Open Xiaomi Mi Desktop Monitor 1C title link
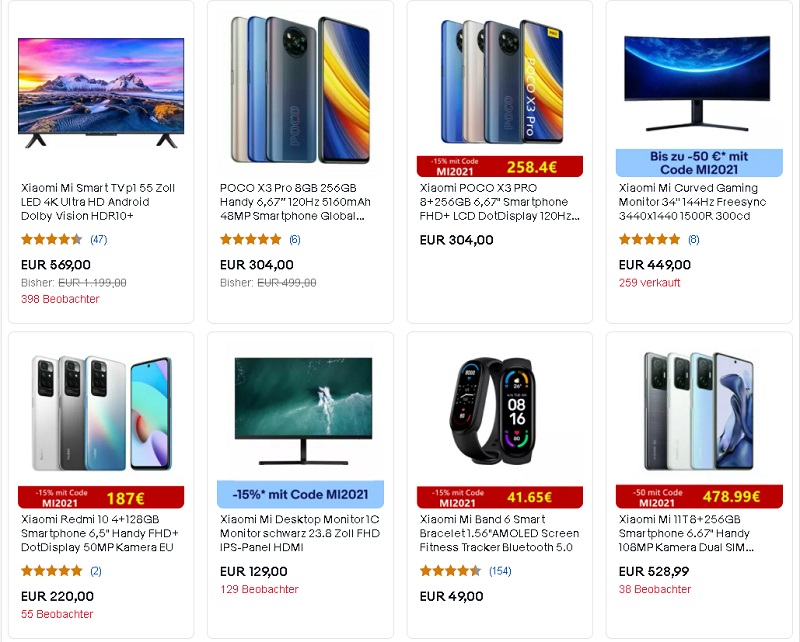Viewport: 800px width, 642px height. 299,533
